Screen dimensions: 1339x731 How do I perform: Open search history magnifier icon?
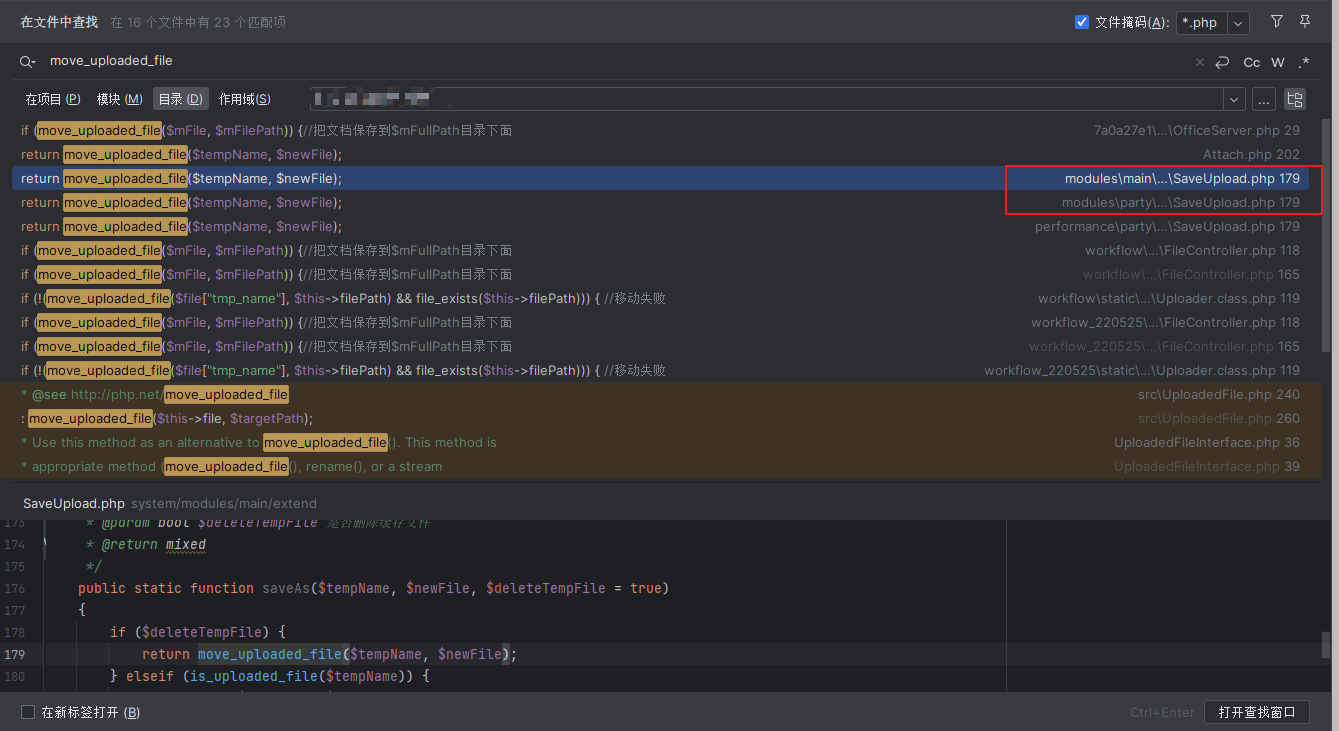(28, 62)
